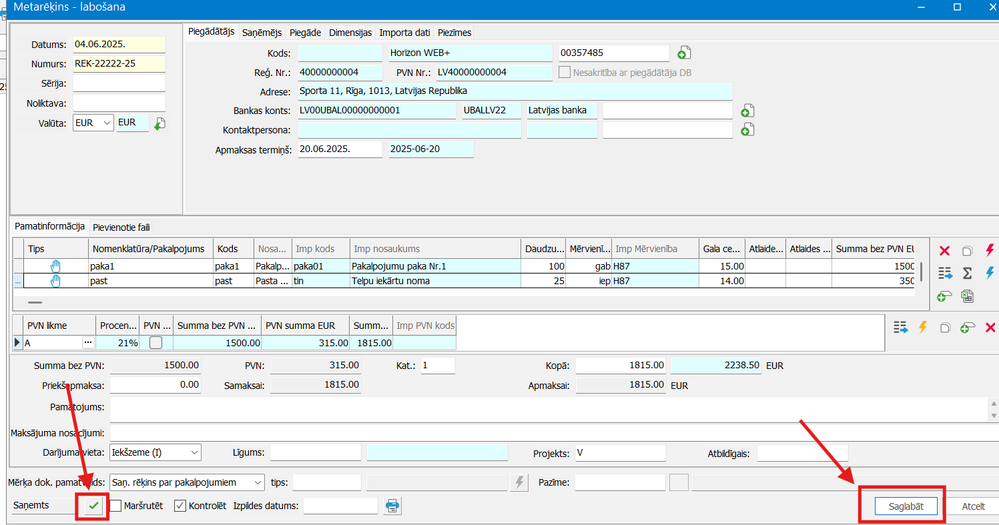Click the Pakalpojumu paka Nr.1 cell
Screen dimensions: 999x525
point(435,266)
